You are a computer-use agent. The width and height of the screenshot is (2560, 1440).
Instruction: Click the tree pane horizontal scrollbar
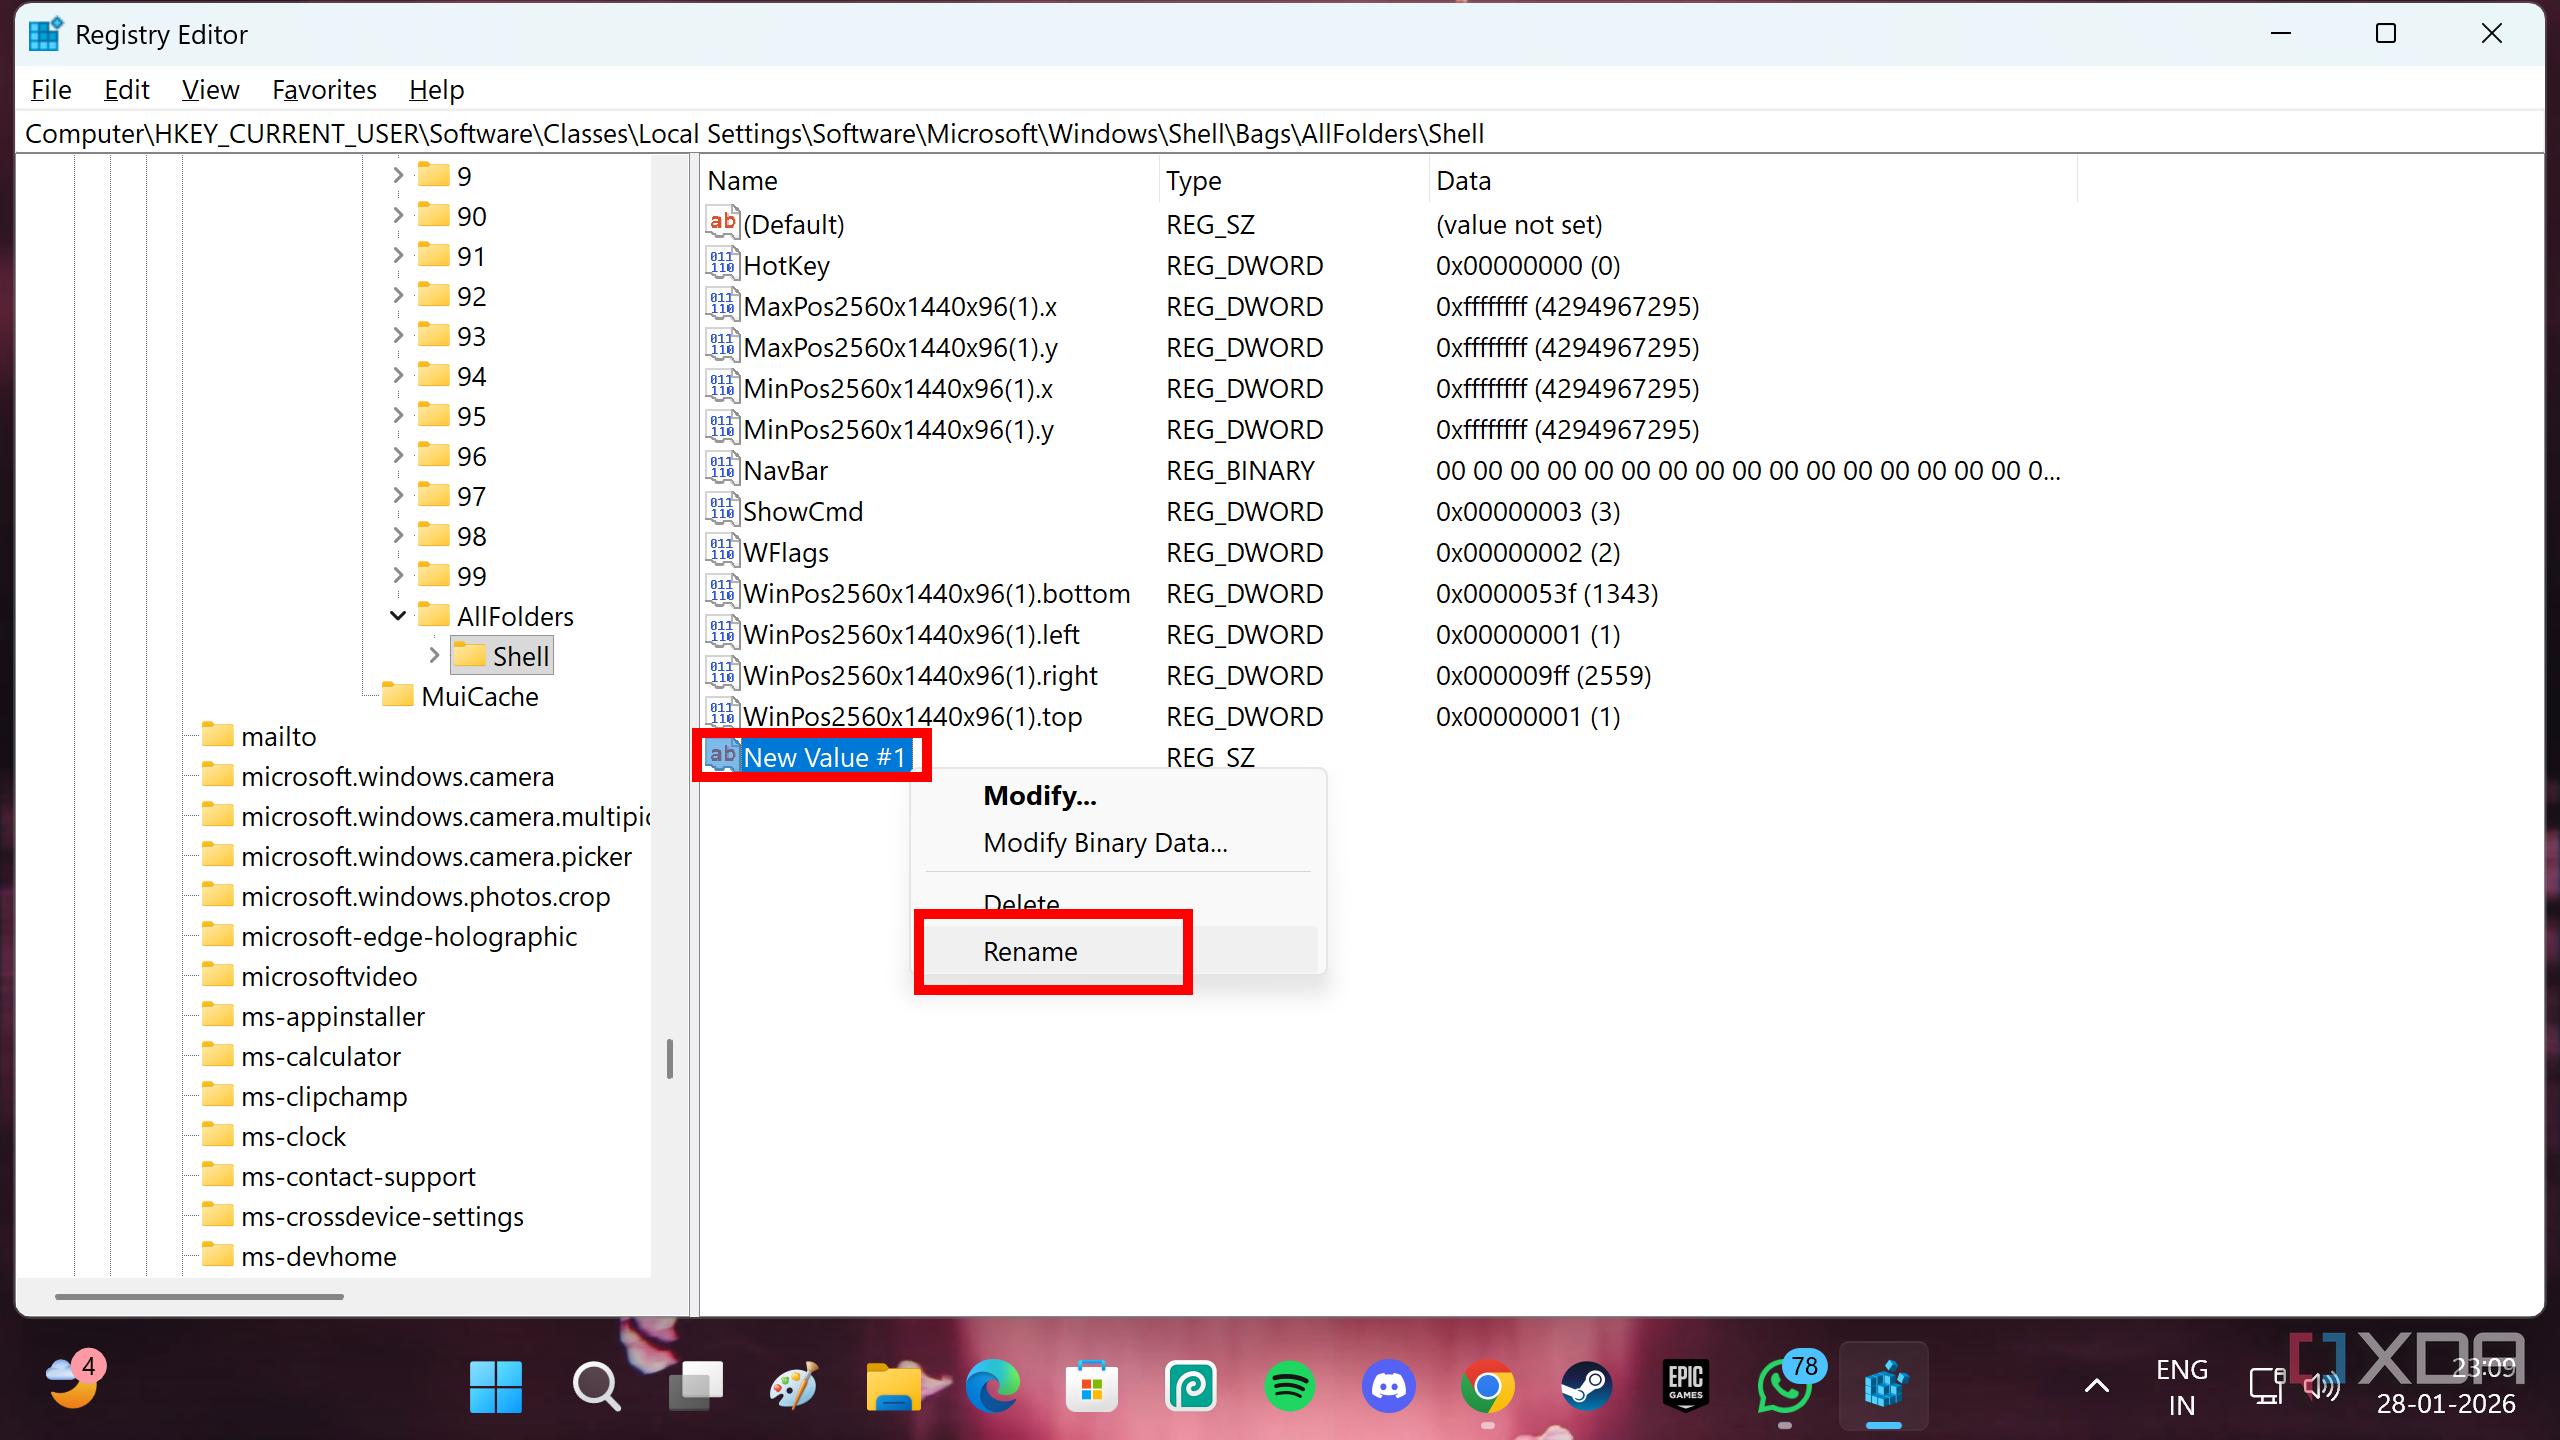click(199, 1296)
